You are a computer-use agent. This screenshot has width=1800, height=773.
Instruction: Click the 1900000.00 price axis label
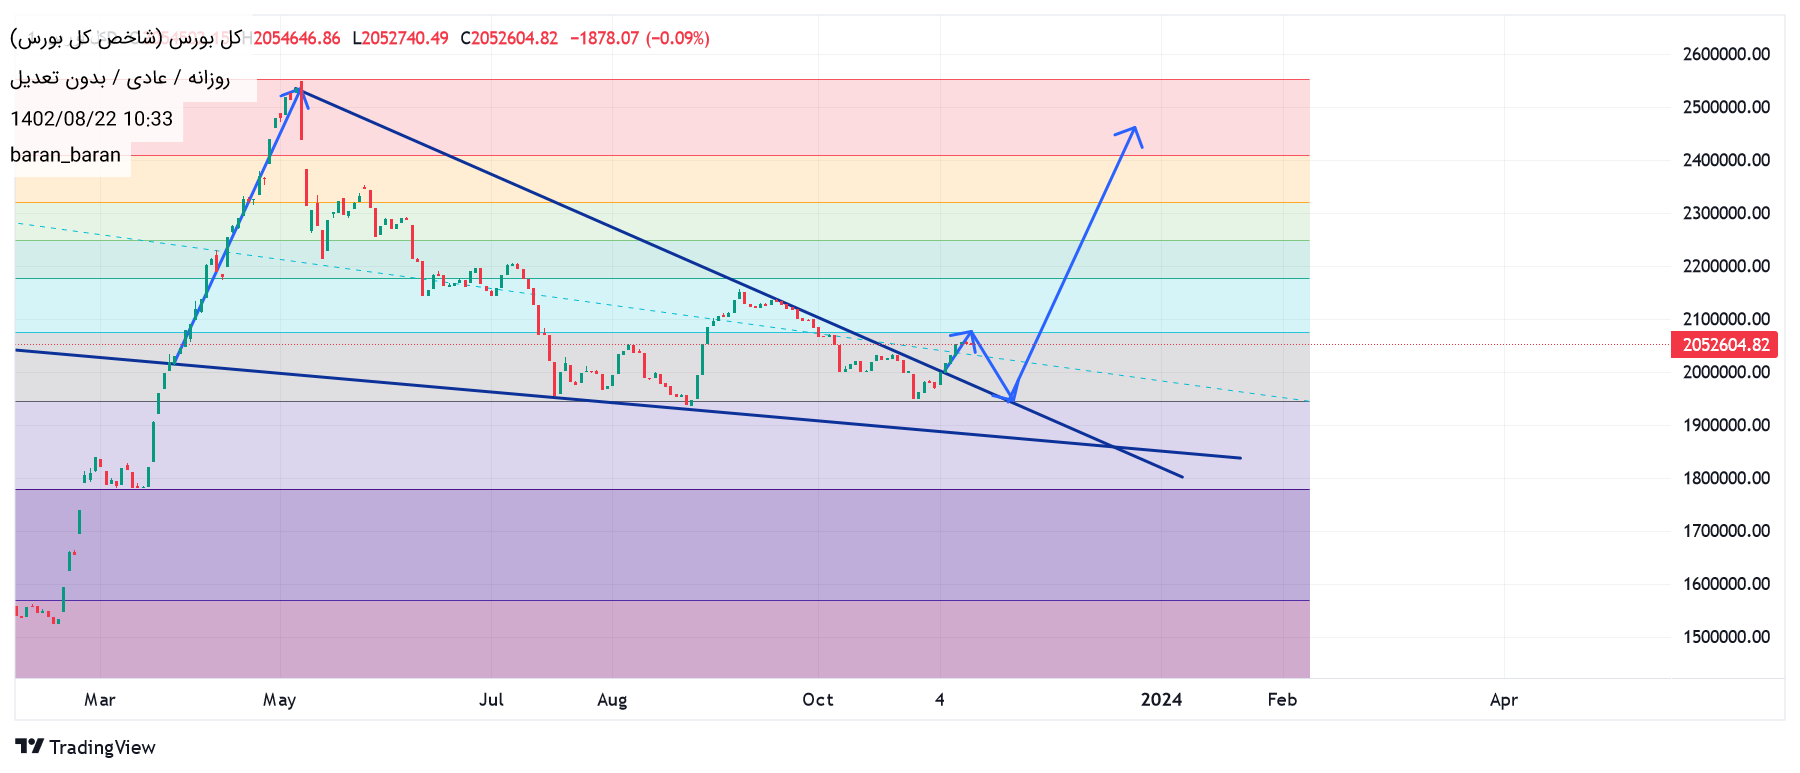click(x=1726, y=425)
